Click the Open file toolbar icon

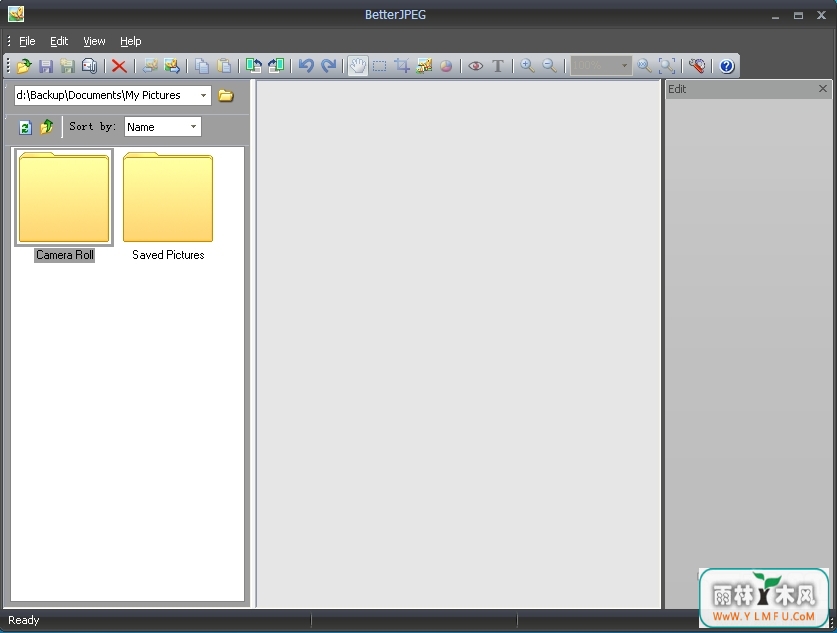click(x=24, y=66)
